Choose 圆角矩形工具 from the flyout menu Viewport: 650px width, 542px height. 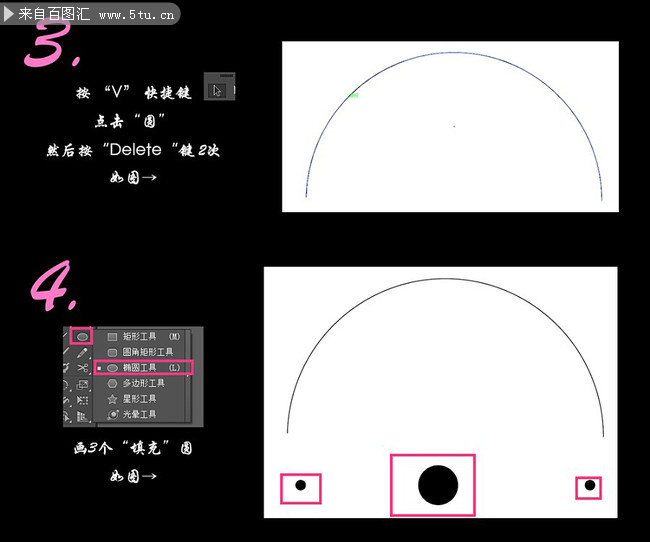coord(147,352)
